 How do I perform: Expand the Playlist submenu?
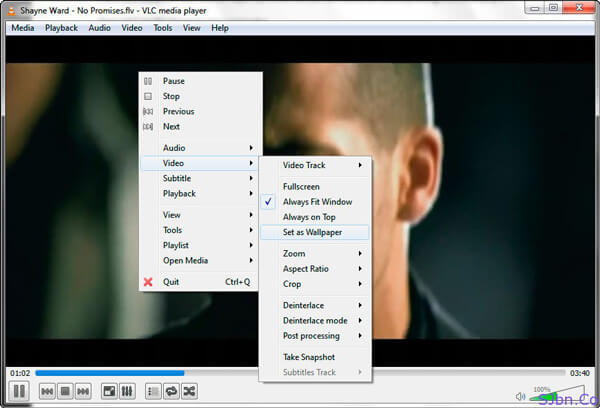tap(201, 245)
